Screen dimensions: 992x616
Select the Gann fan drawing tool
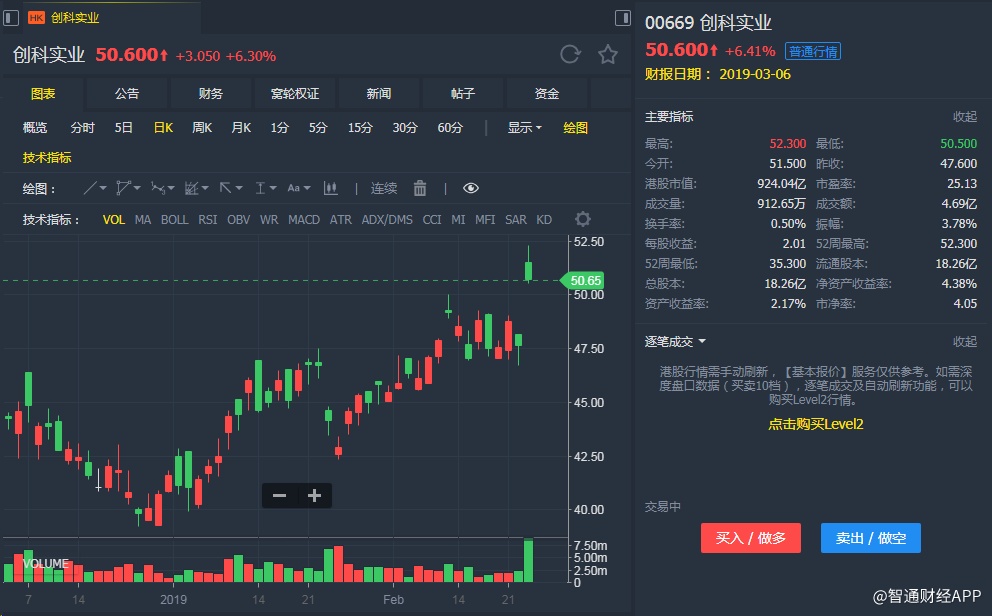[191, 188]
